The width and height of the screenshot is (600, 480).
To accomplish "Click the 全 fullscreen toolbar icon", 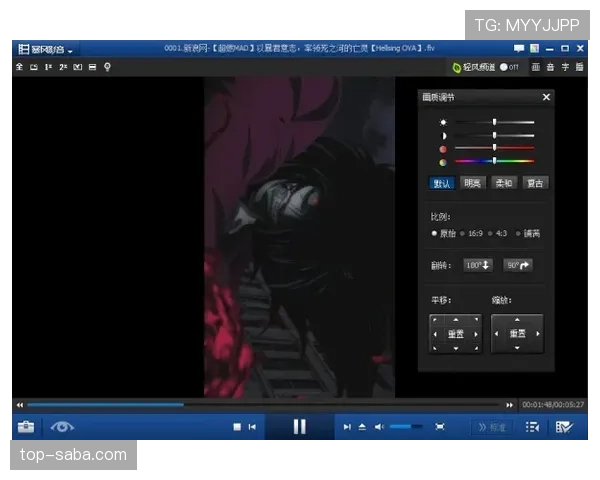I will click(x=20, y=67).
